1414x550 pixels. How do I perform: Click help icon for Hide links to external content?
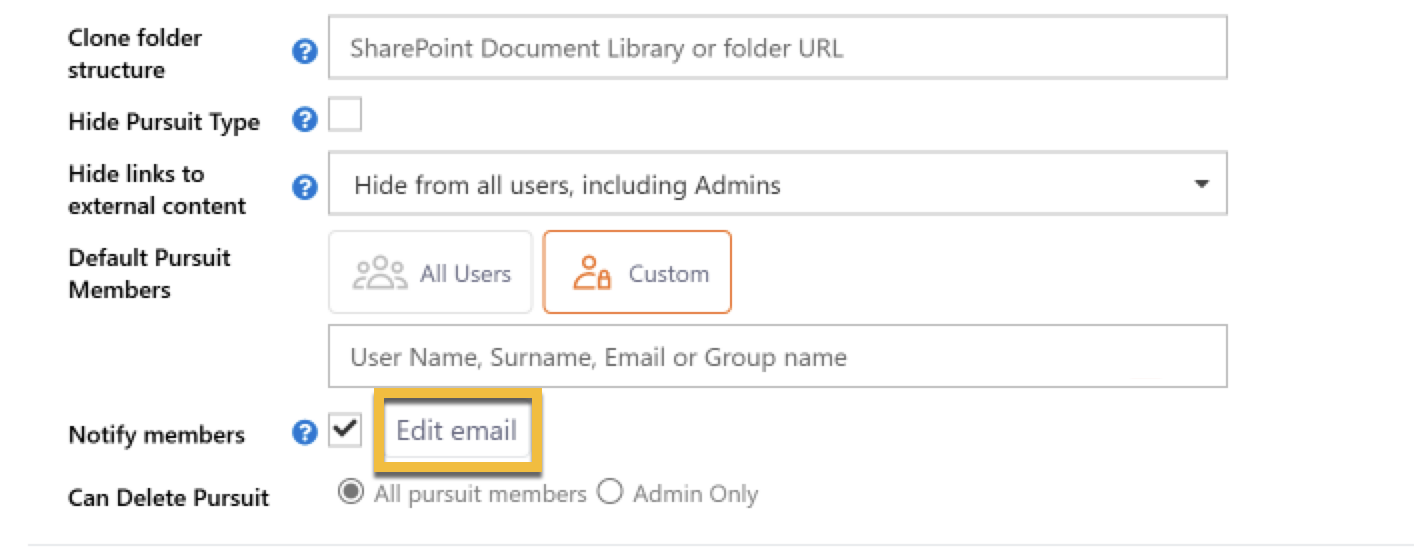[305, 187]
